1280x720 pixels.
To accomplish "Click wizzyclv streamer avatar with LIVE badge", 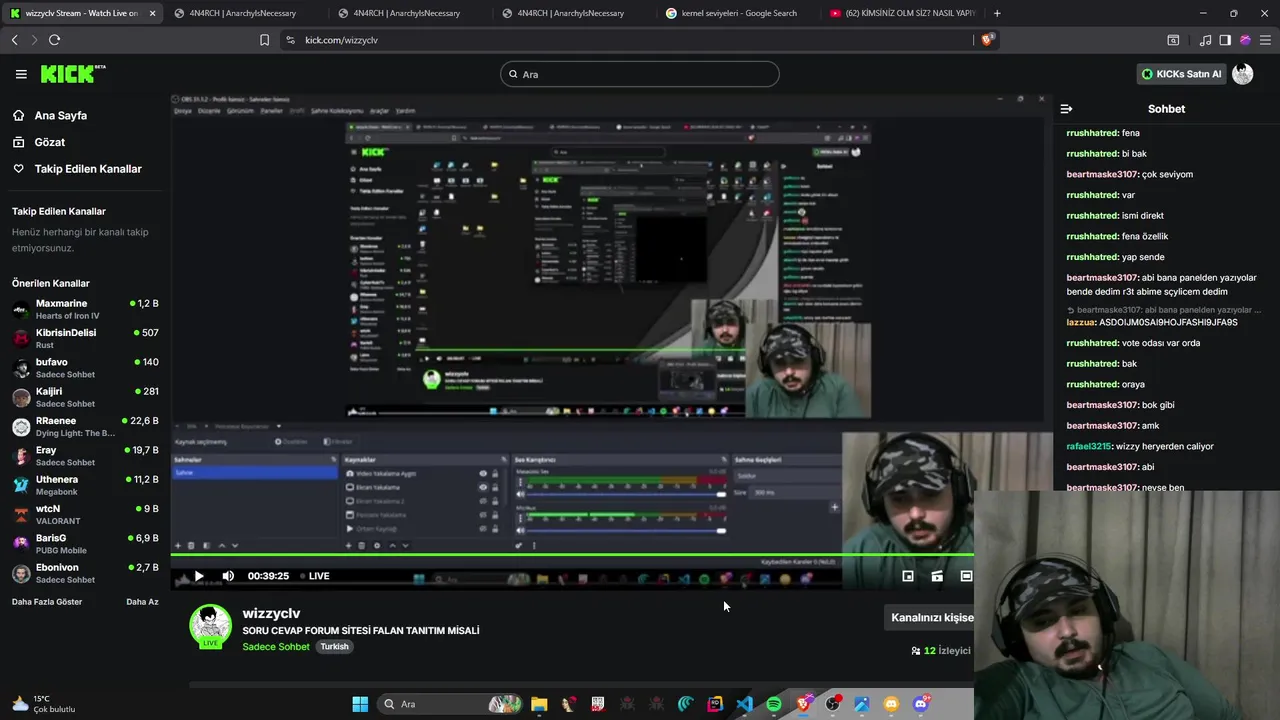I will pos(210,627).
